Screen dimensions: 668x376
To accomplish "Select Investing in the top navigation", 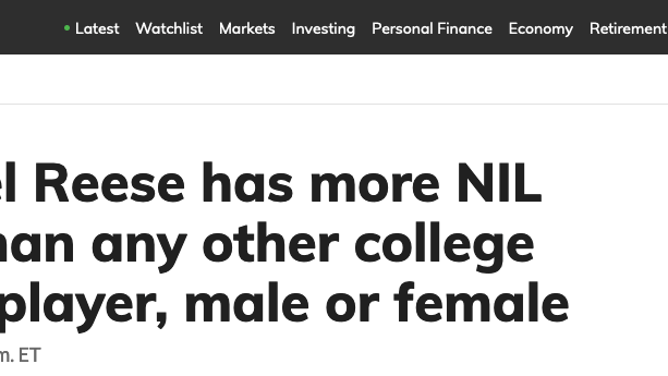I will pos(323,29).
